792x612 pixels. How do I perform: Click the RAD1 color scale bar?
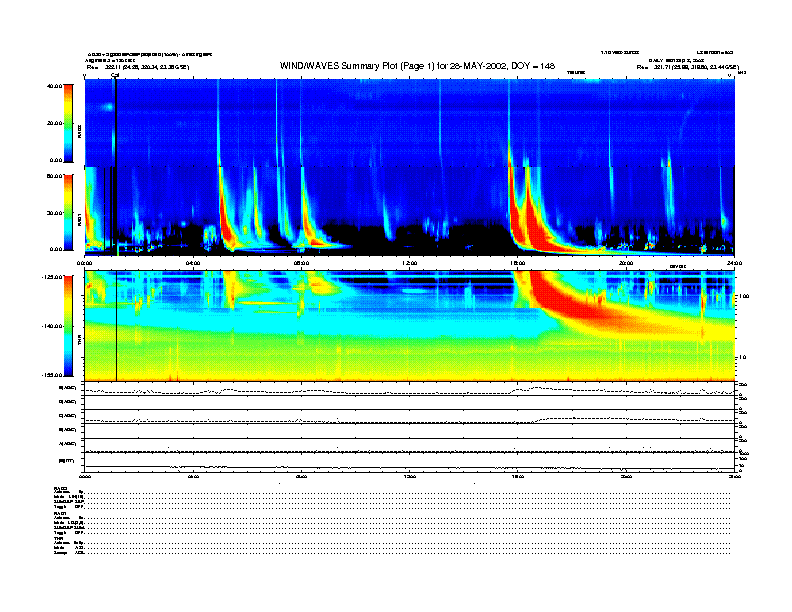[x=68, y=212]
